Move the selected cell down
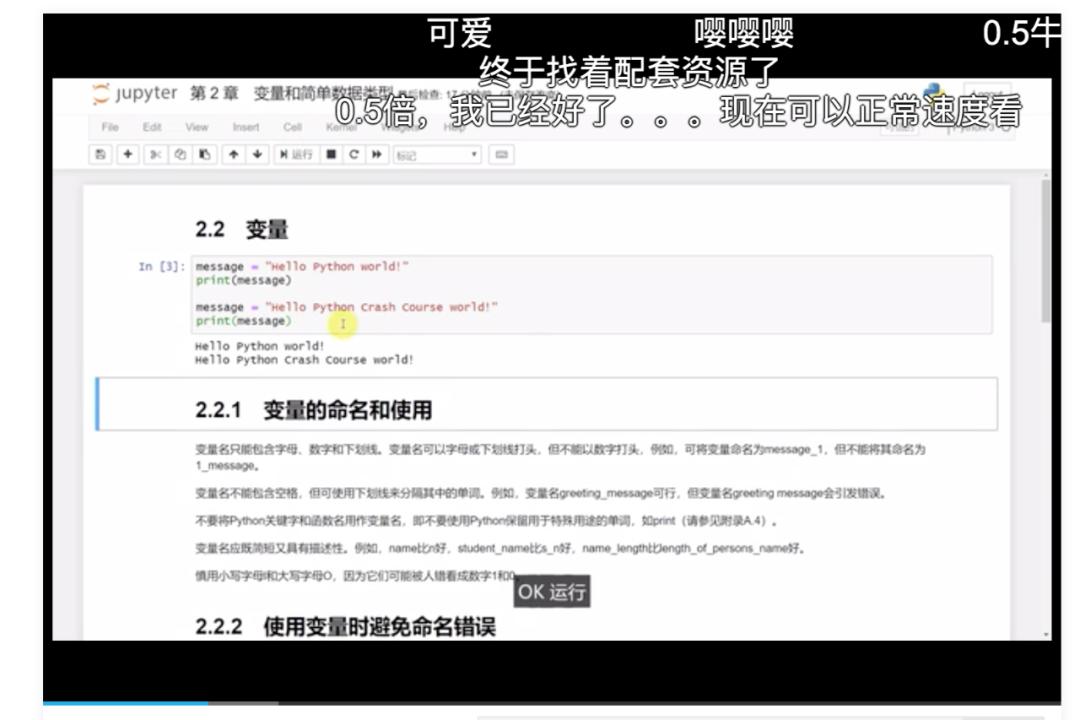This screenshot has height=720, width=1080. coord(258,152)
